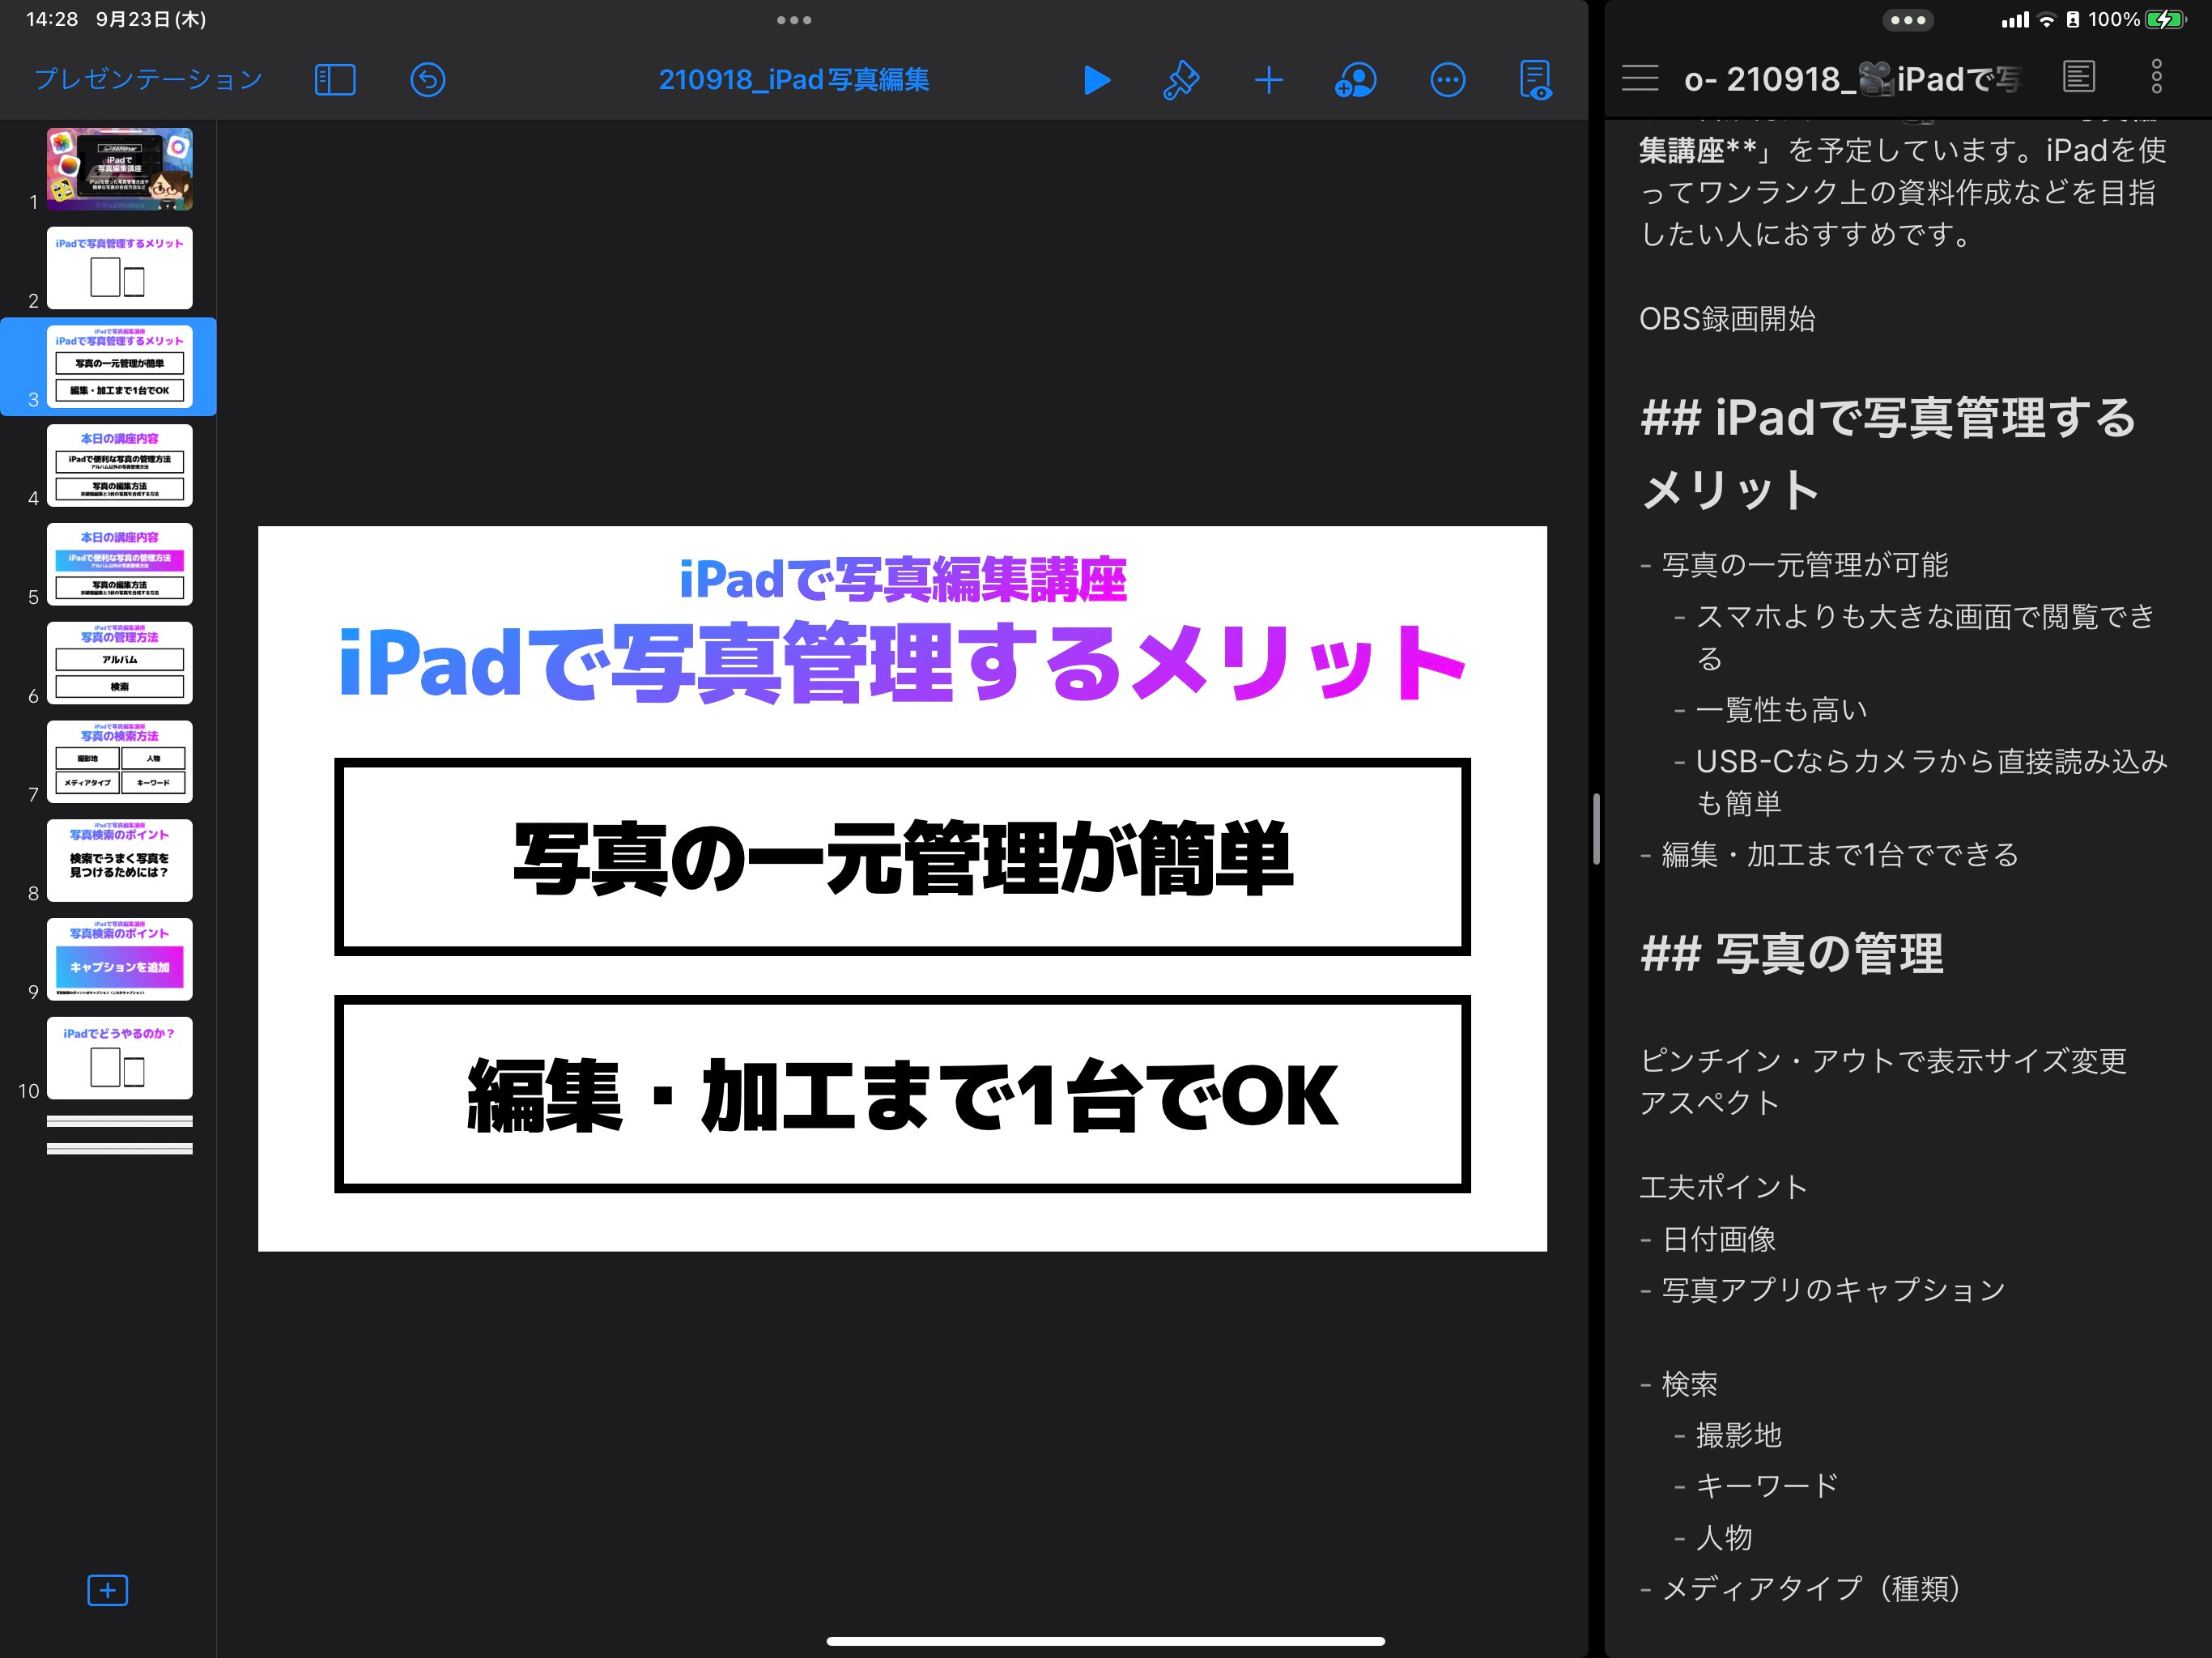Open the notes app vertical dots menu

point(2157,77)
